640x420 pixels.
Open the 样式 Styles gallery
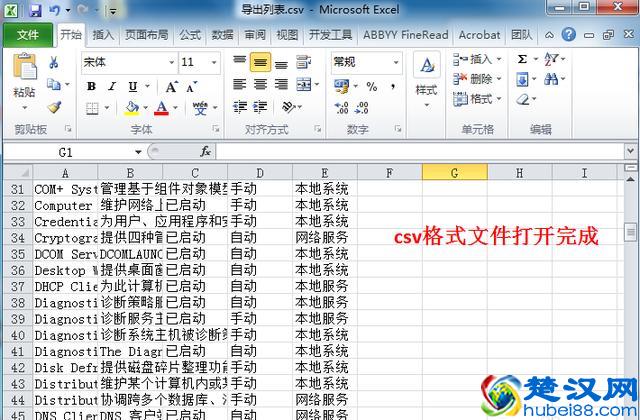427,80
